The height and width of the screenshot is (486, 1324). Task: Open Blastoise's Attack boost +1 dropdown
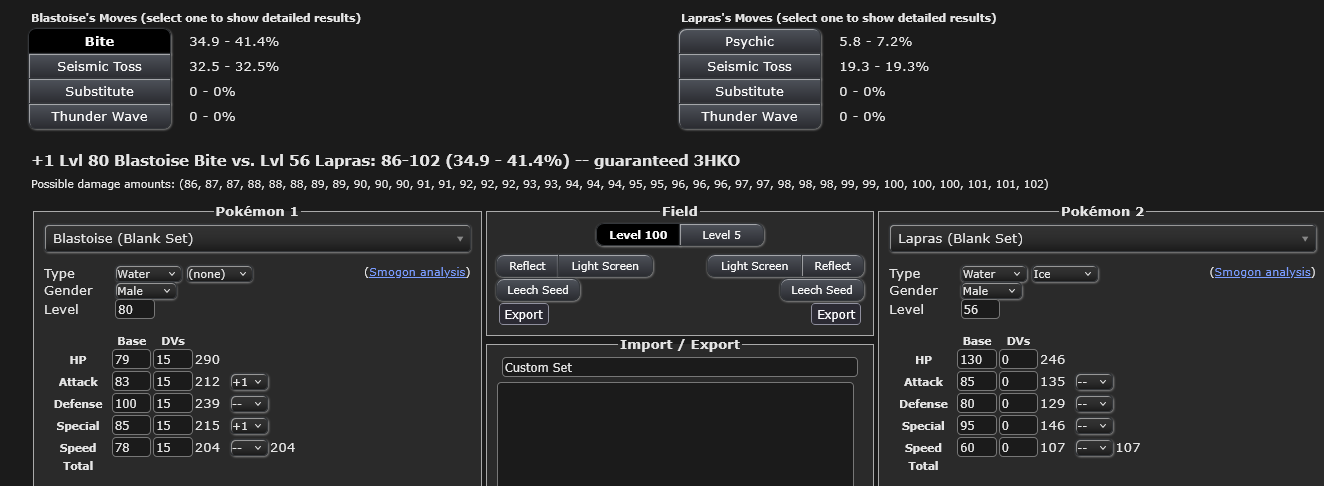click(249, 382)
